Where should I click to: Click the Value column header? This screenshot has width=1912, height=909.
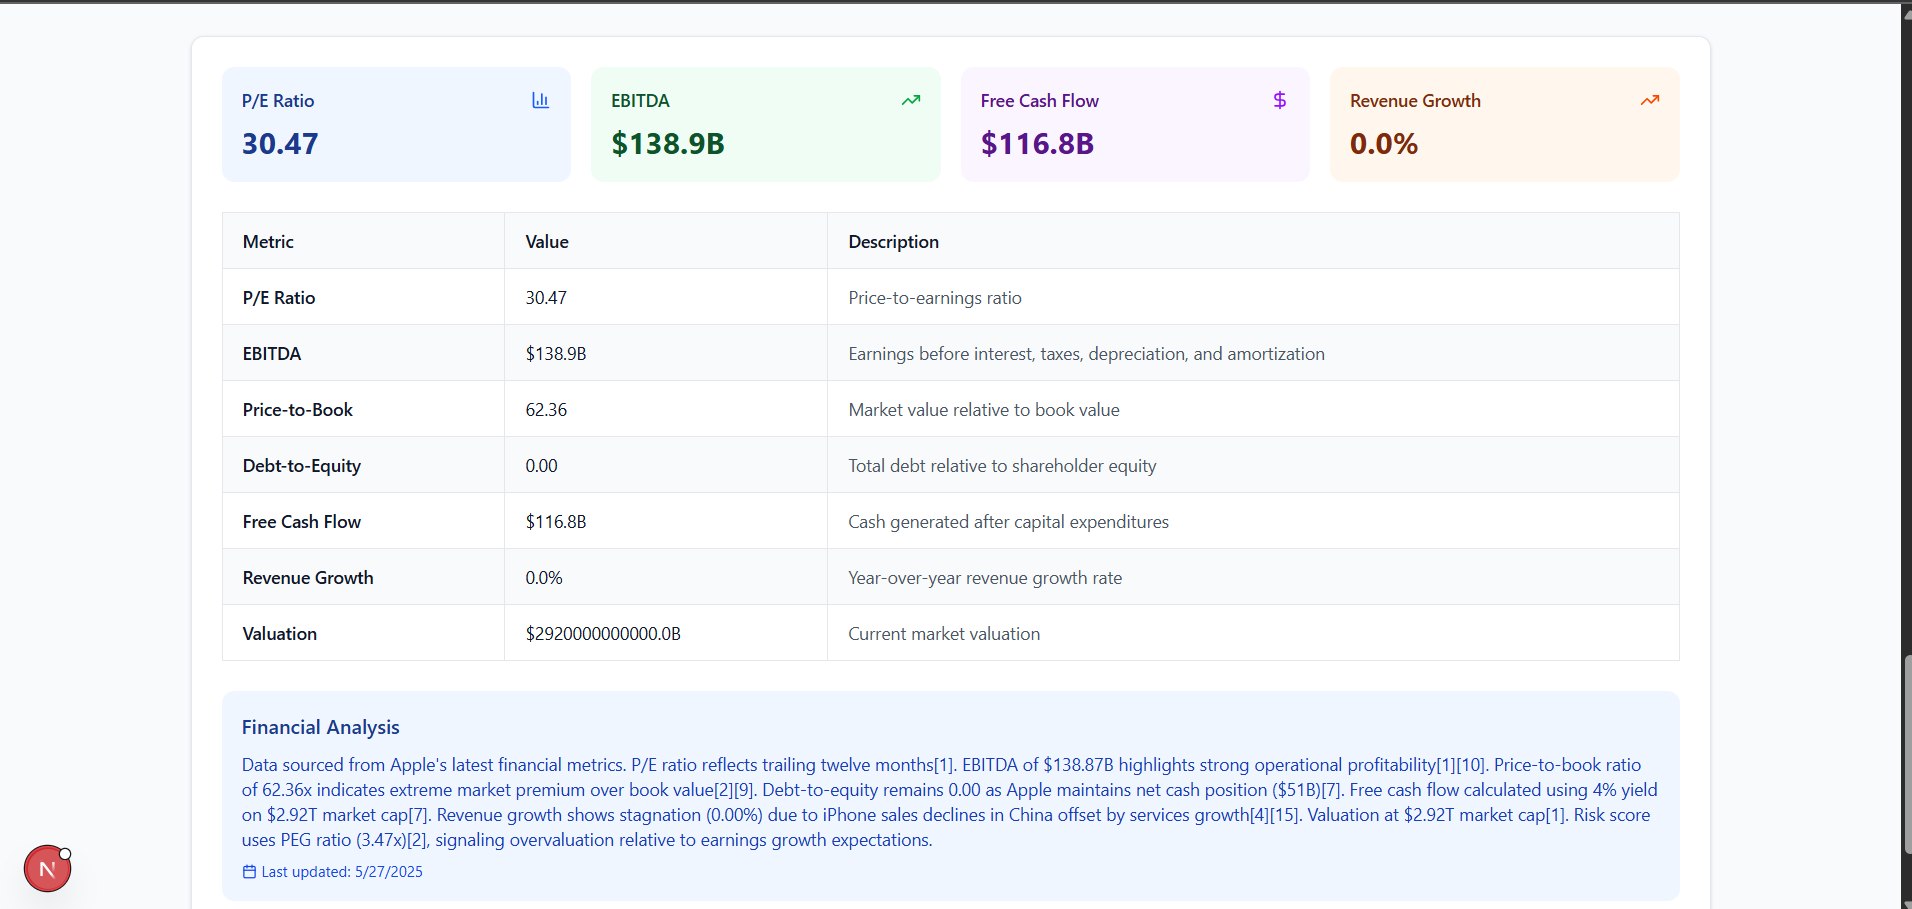point(547,242)
